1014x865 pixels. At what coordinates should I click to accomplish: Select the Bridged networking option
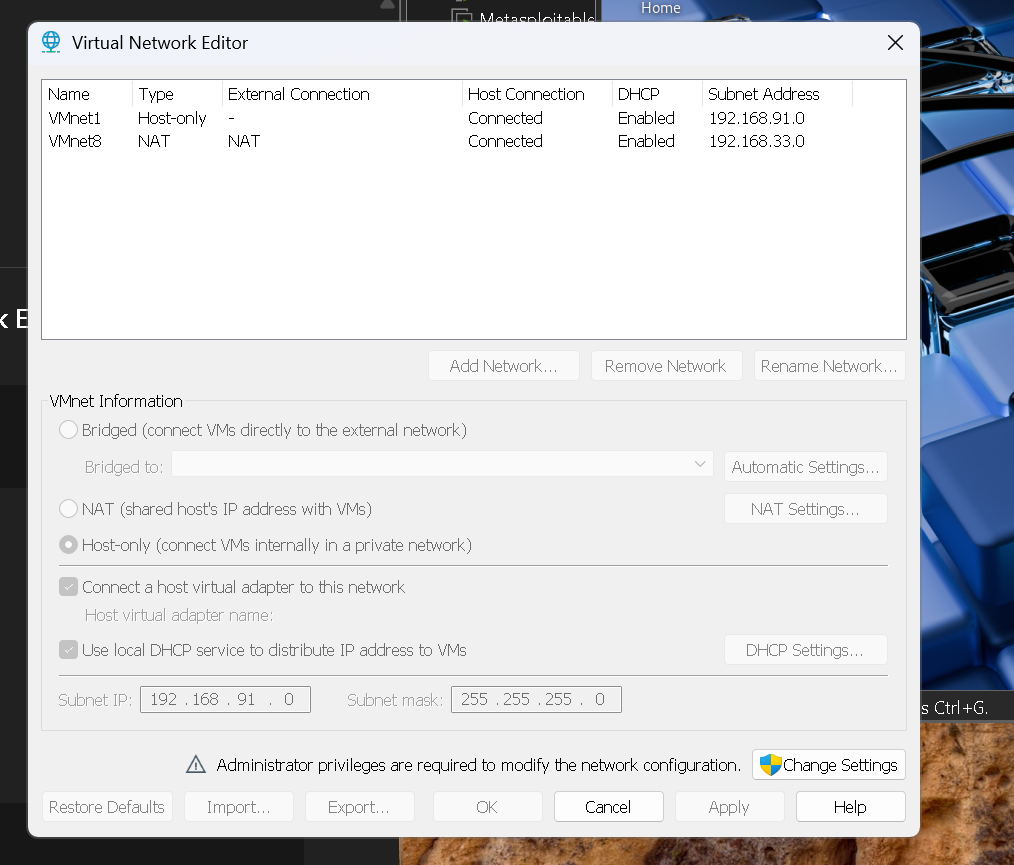(68, 430)
